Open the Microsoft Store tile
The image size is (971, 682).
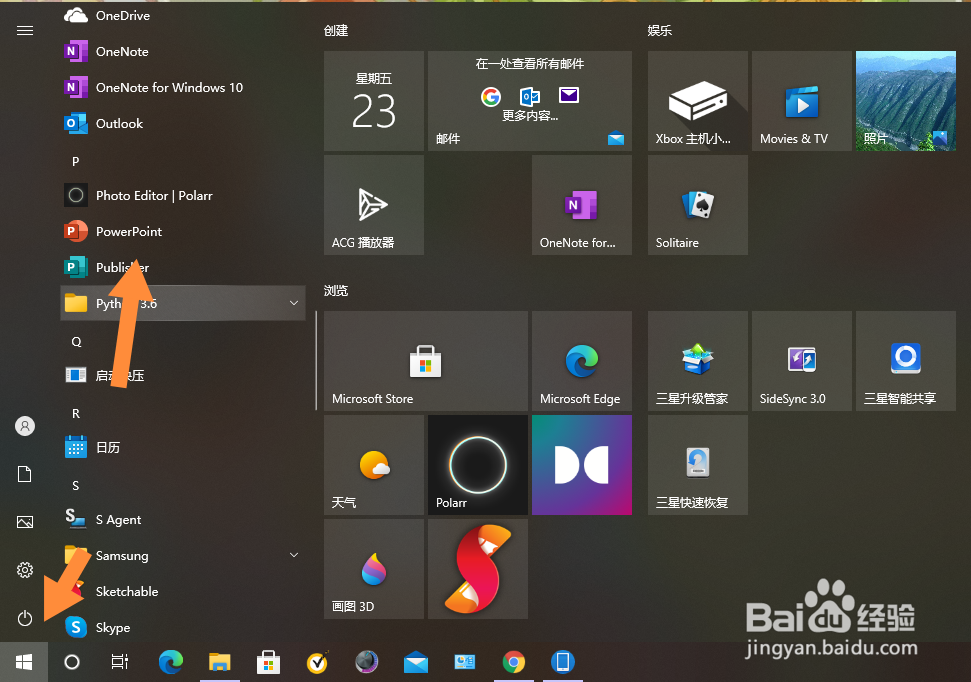coord(426,361)
